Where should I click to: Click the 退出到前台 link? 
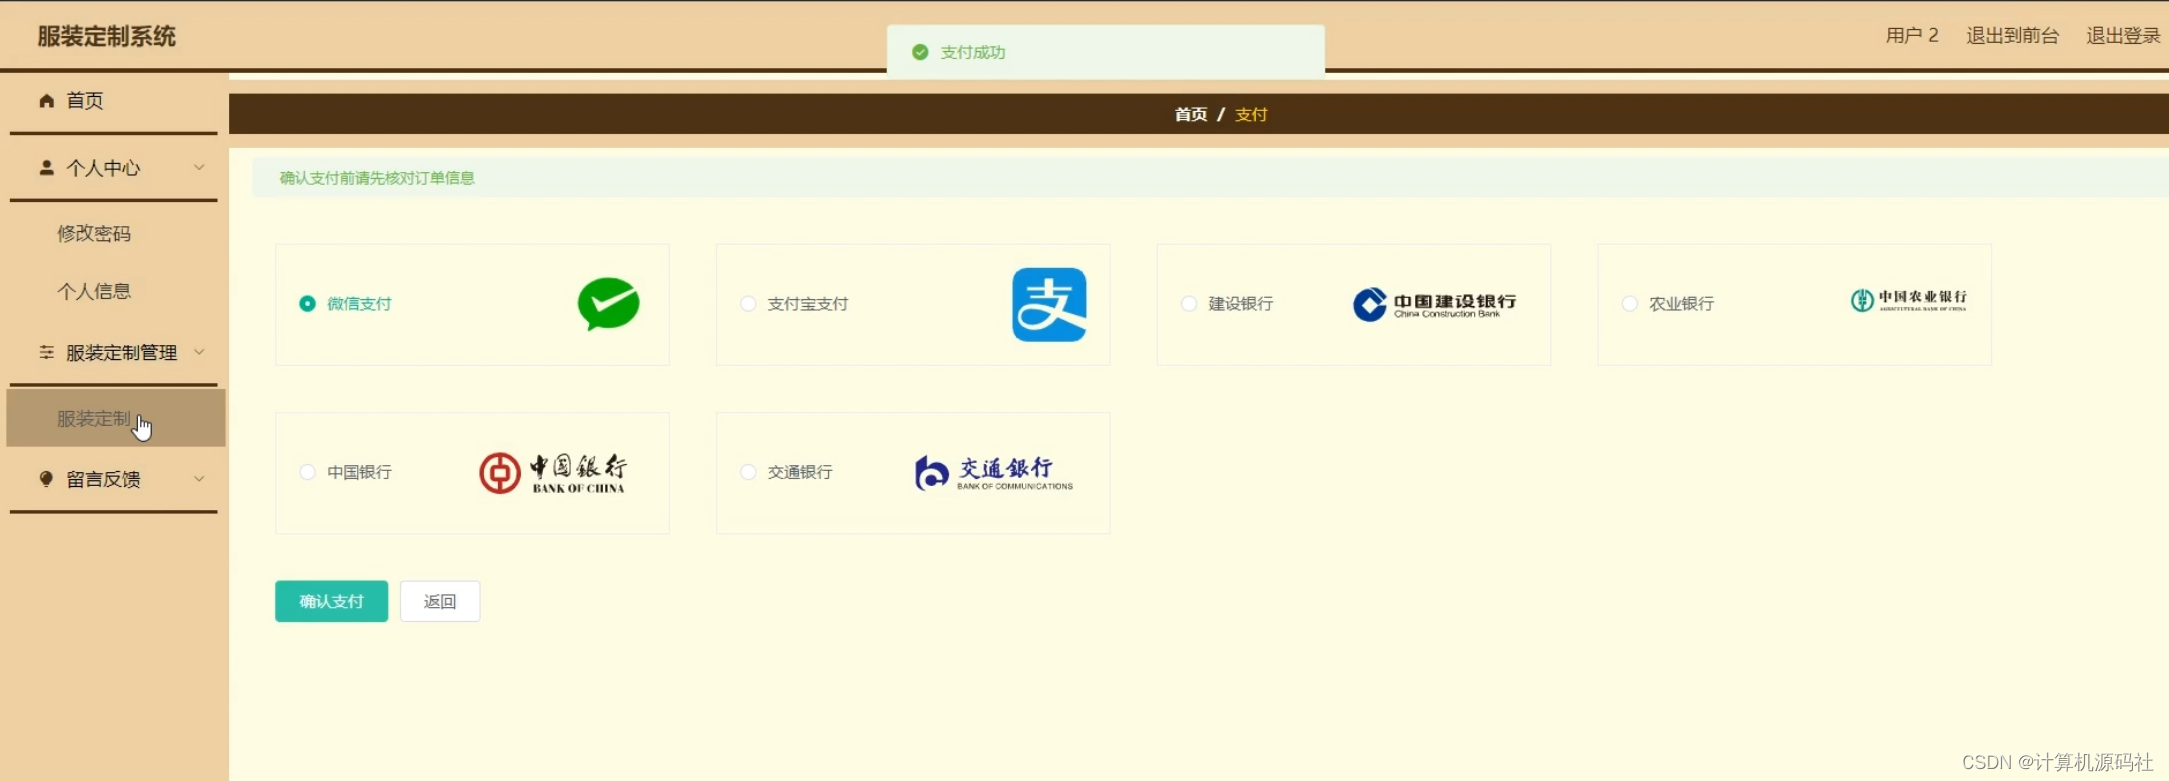tap(2012, 36)
